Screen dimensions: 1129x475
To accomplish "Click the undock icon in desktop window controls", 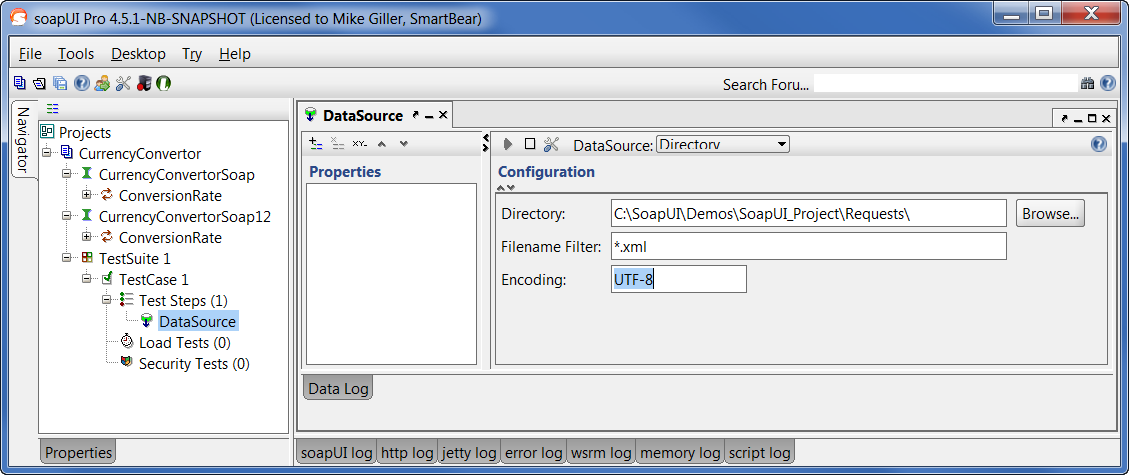I will 1064,118.
